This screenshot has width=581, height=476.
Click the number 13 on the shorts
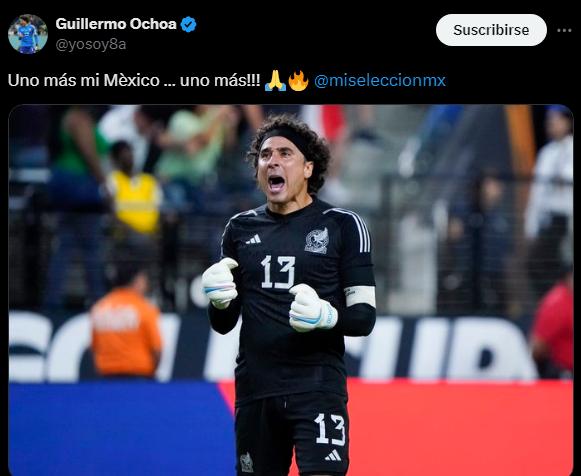point(330,430)
